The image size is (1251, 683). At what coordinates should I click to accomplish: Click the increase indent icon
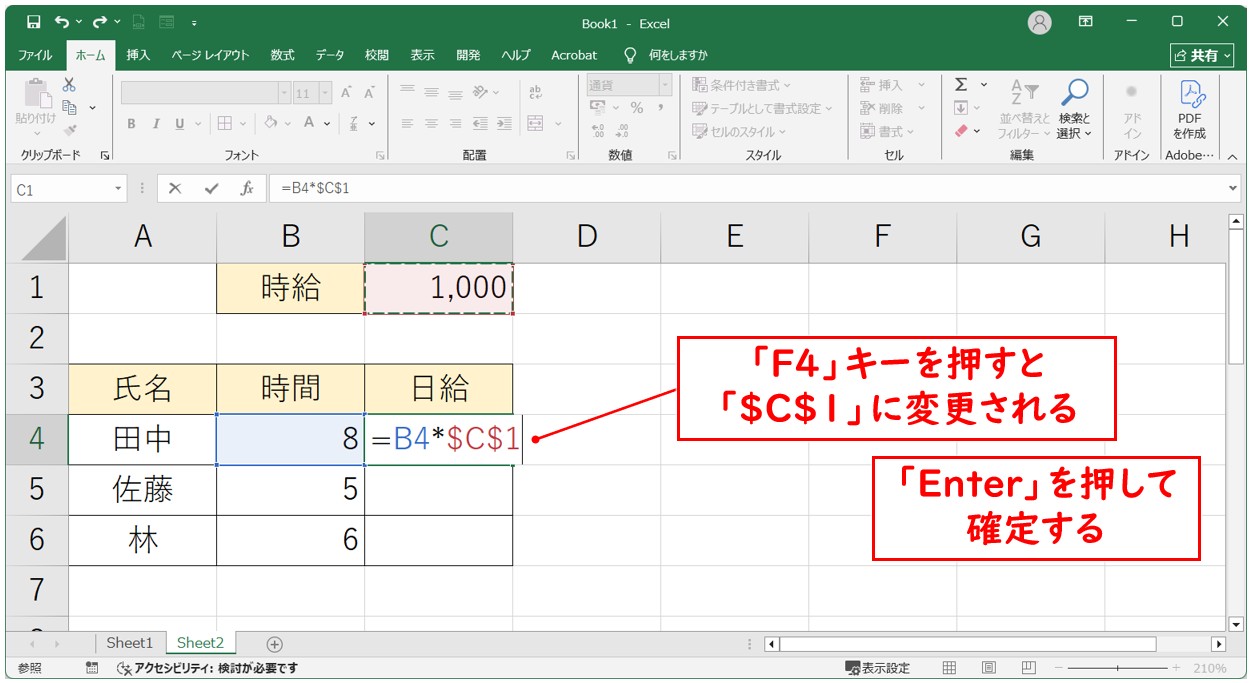(506, 123)
